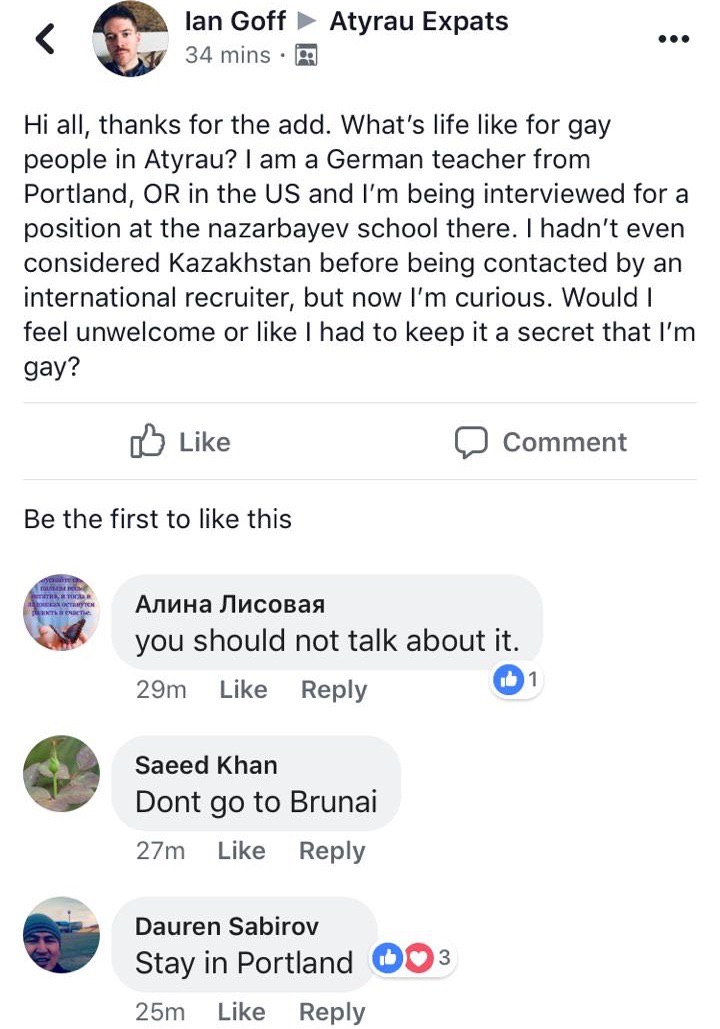Open Ian Goff's profile name link

235,21
